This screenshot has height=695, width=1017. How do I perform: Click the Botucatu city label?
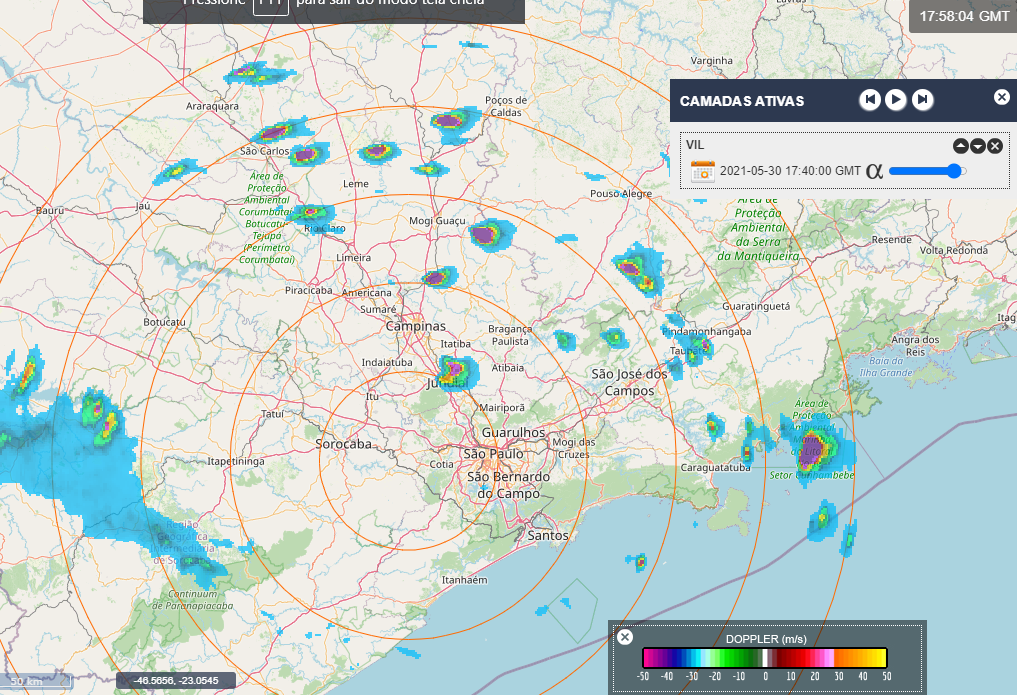click(x=164, y=322)
